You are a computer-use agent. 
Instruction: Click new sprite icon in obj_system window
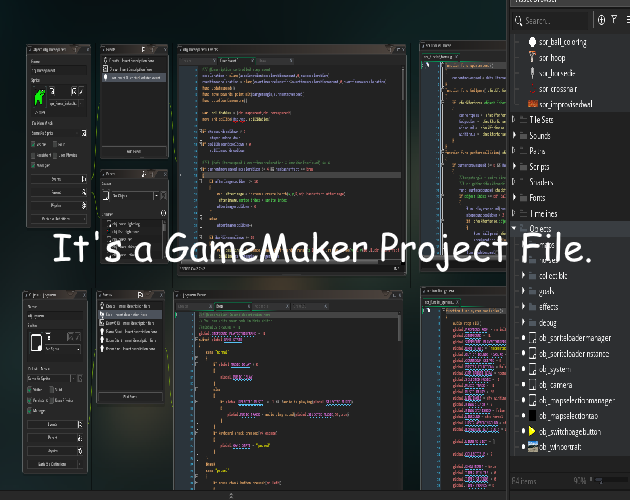49,336
